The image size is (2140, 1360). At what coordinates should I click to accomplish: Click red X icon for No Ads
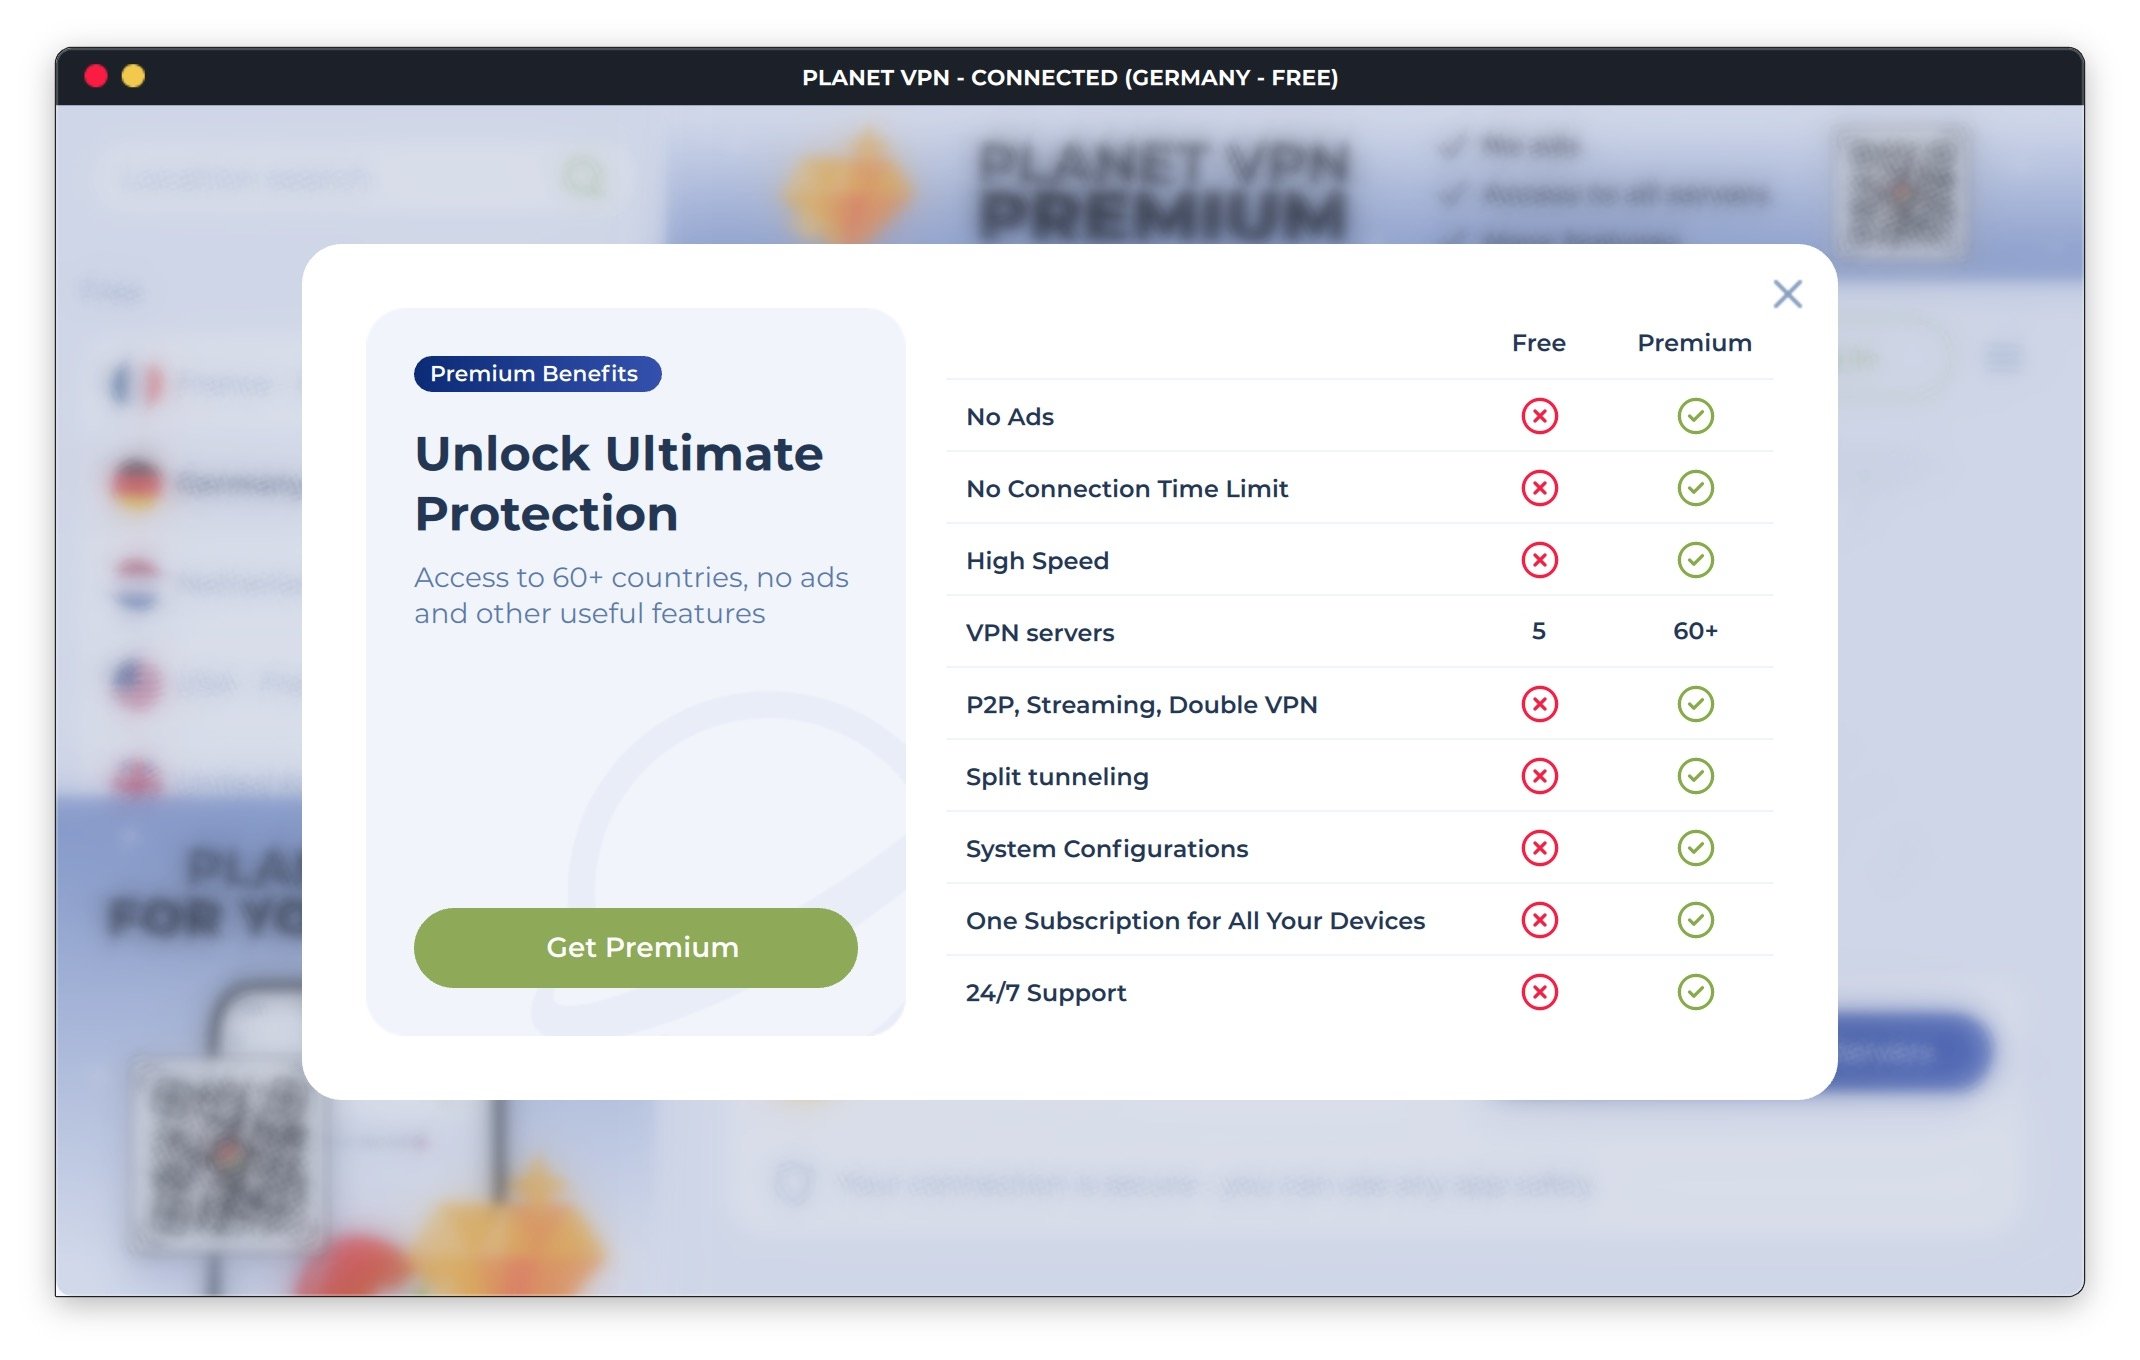[x=1539, y=416]
